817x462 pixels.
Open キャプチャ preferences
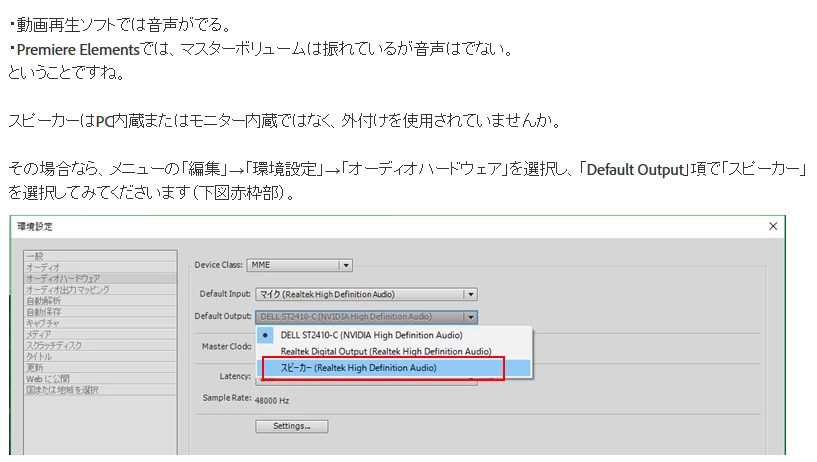pyautogui.click(x=100, y=323)
